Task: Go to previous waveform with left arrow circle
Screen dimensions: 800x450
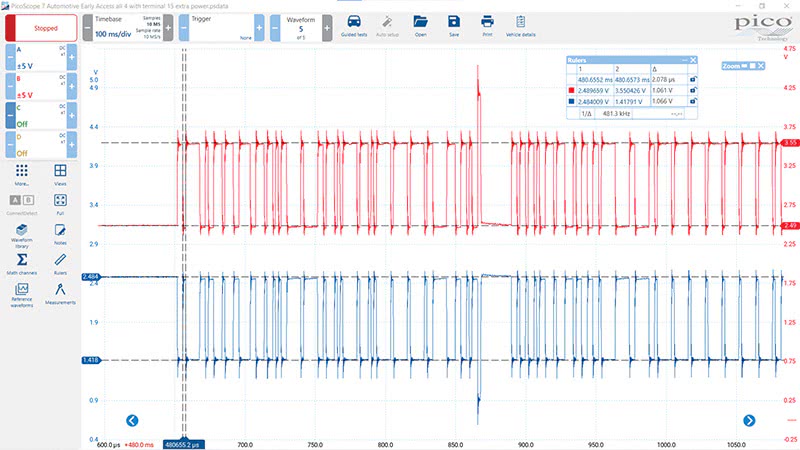Action: [132, 420]
